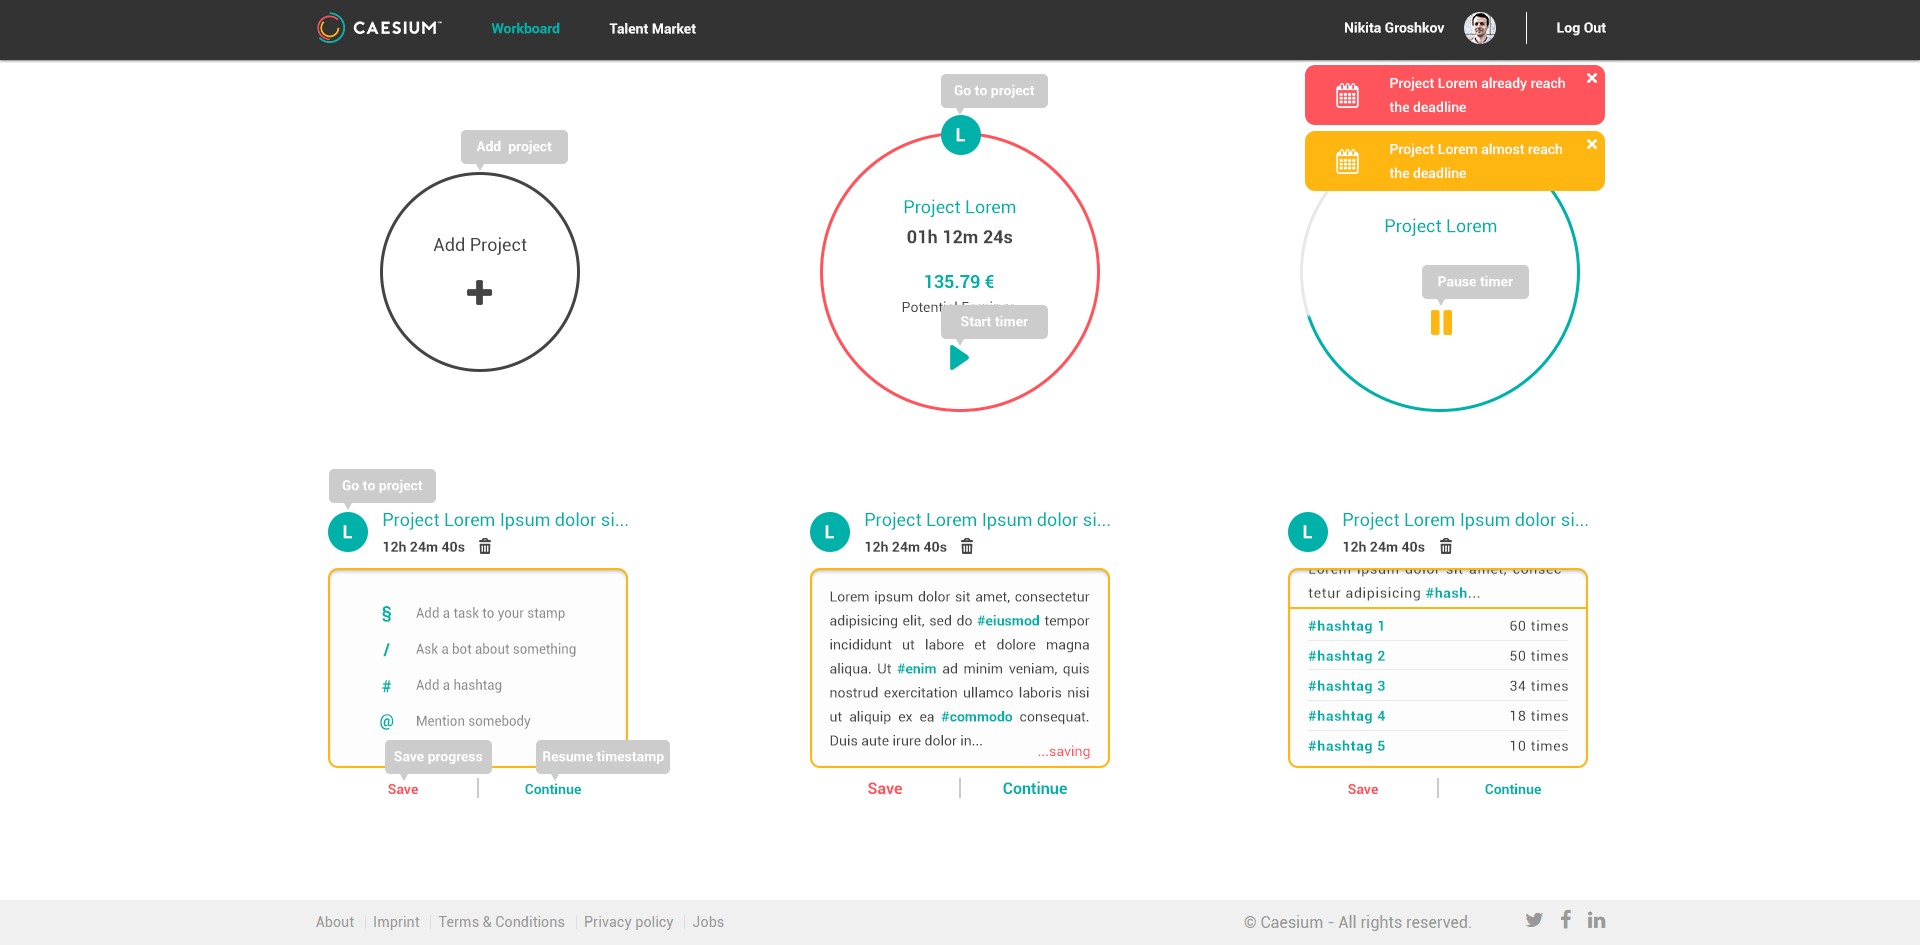Screen dimensions: 1920x945
Task: Click the # symbol icon in the task card
Action: (x=386, y=686)
